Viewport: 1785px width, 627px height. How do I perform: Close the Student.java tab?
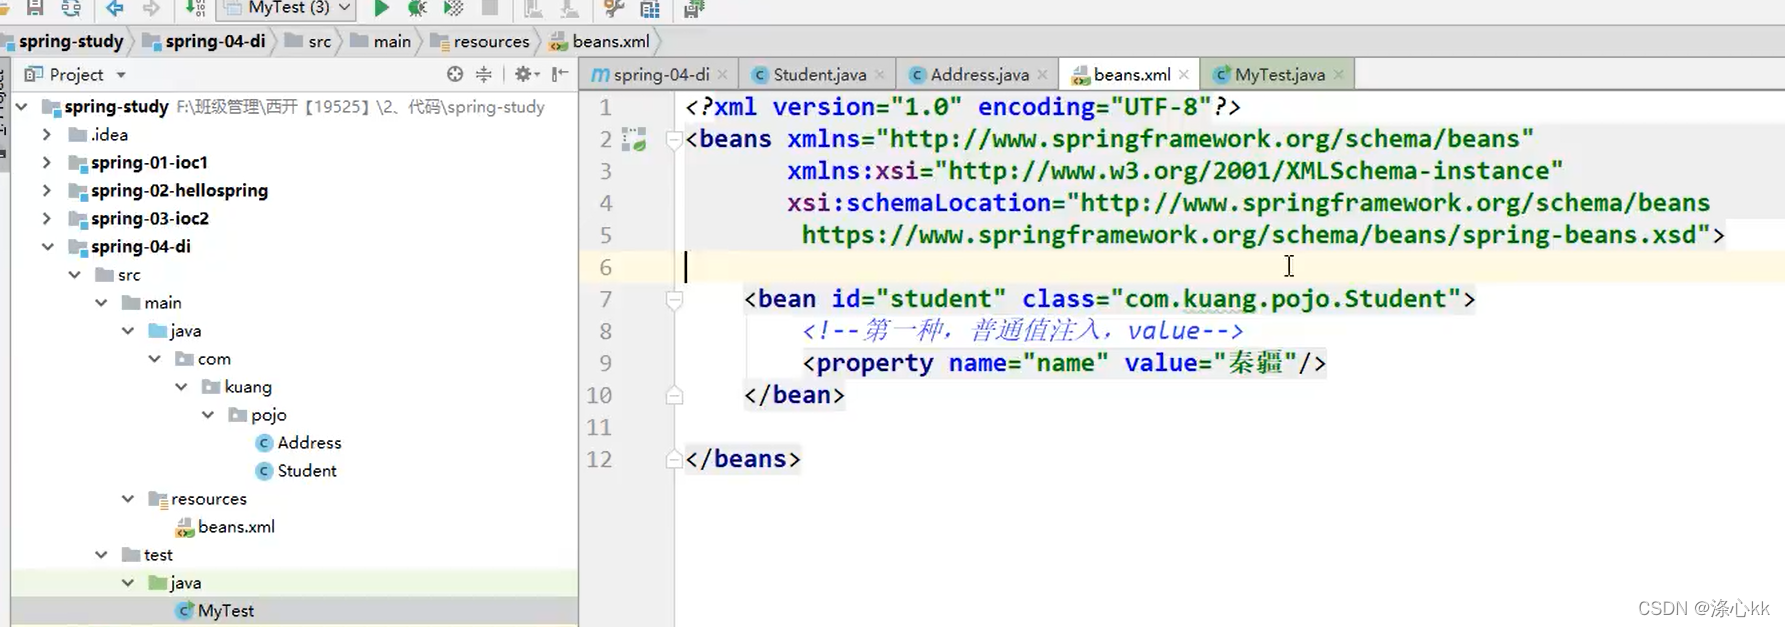880,74
